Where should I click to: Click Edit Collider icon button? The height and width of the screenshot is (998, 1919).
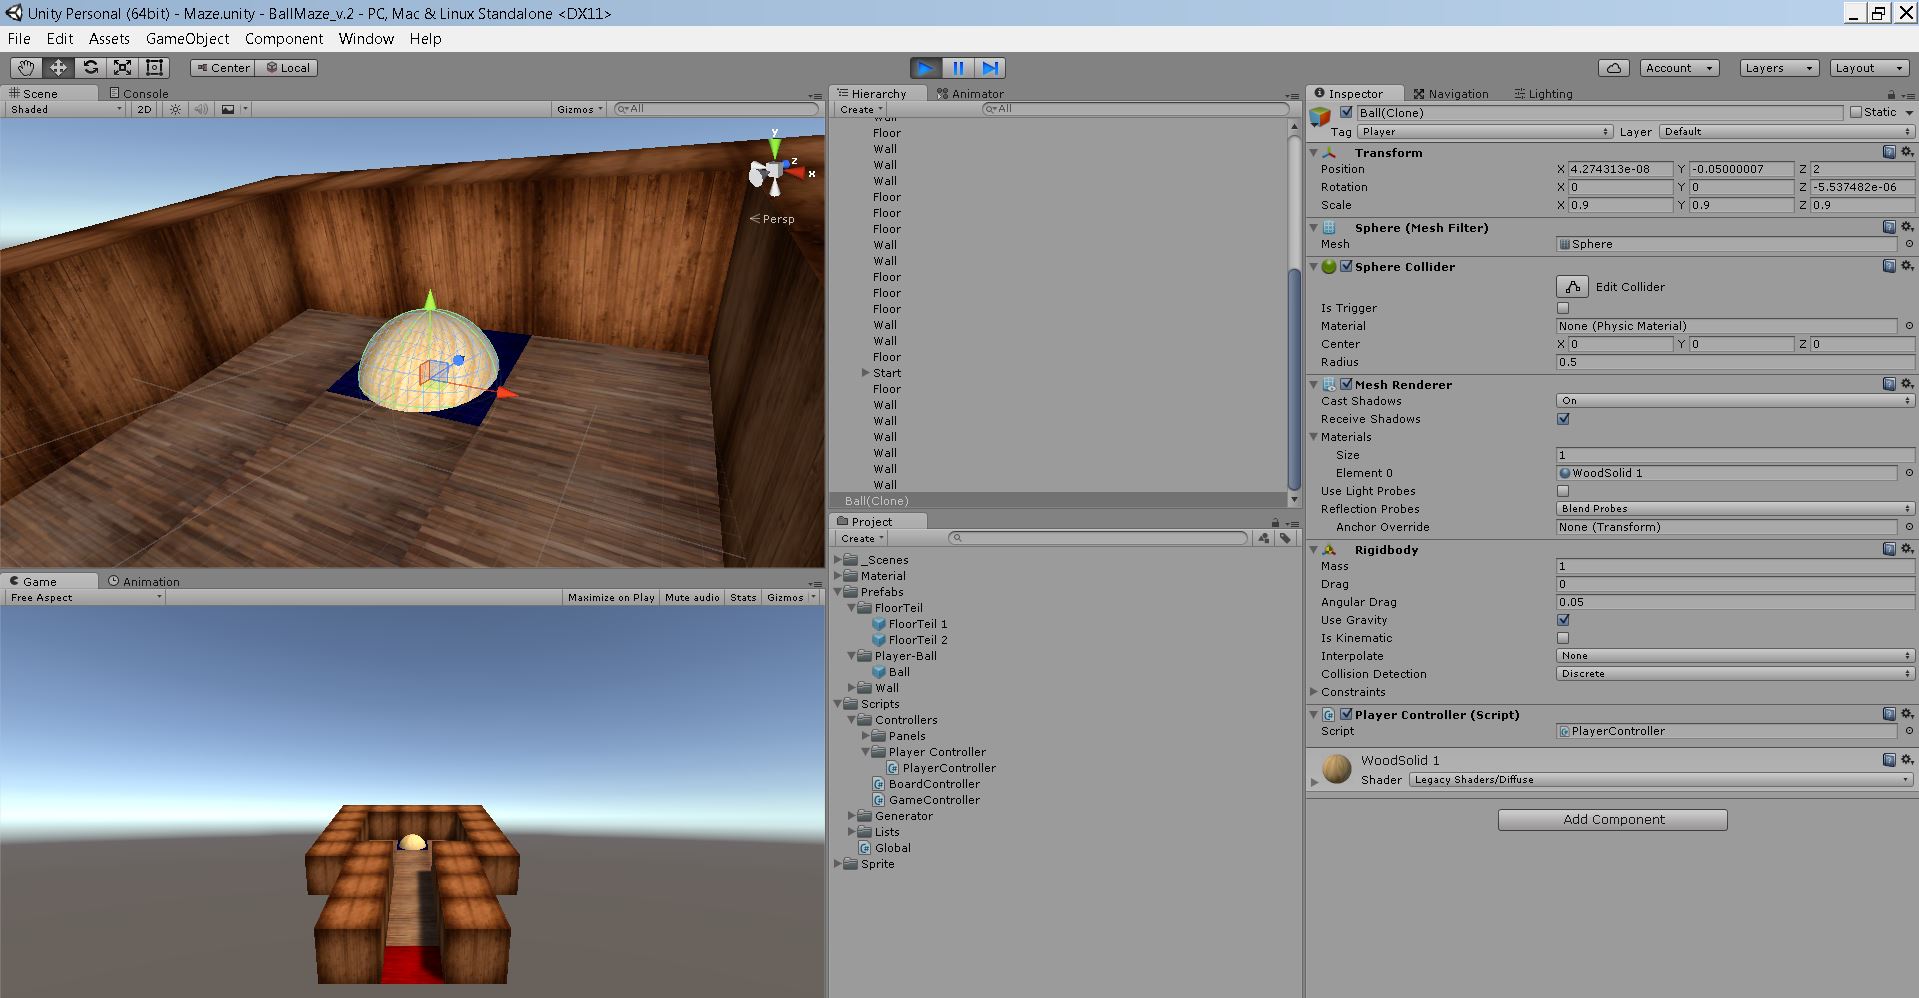(x=1572, y=286)
